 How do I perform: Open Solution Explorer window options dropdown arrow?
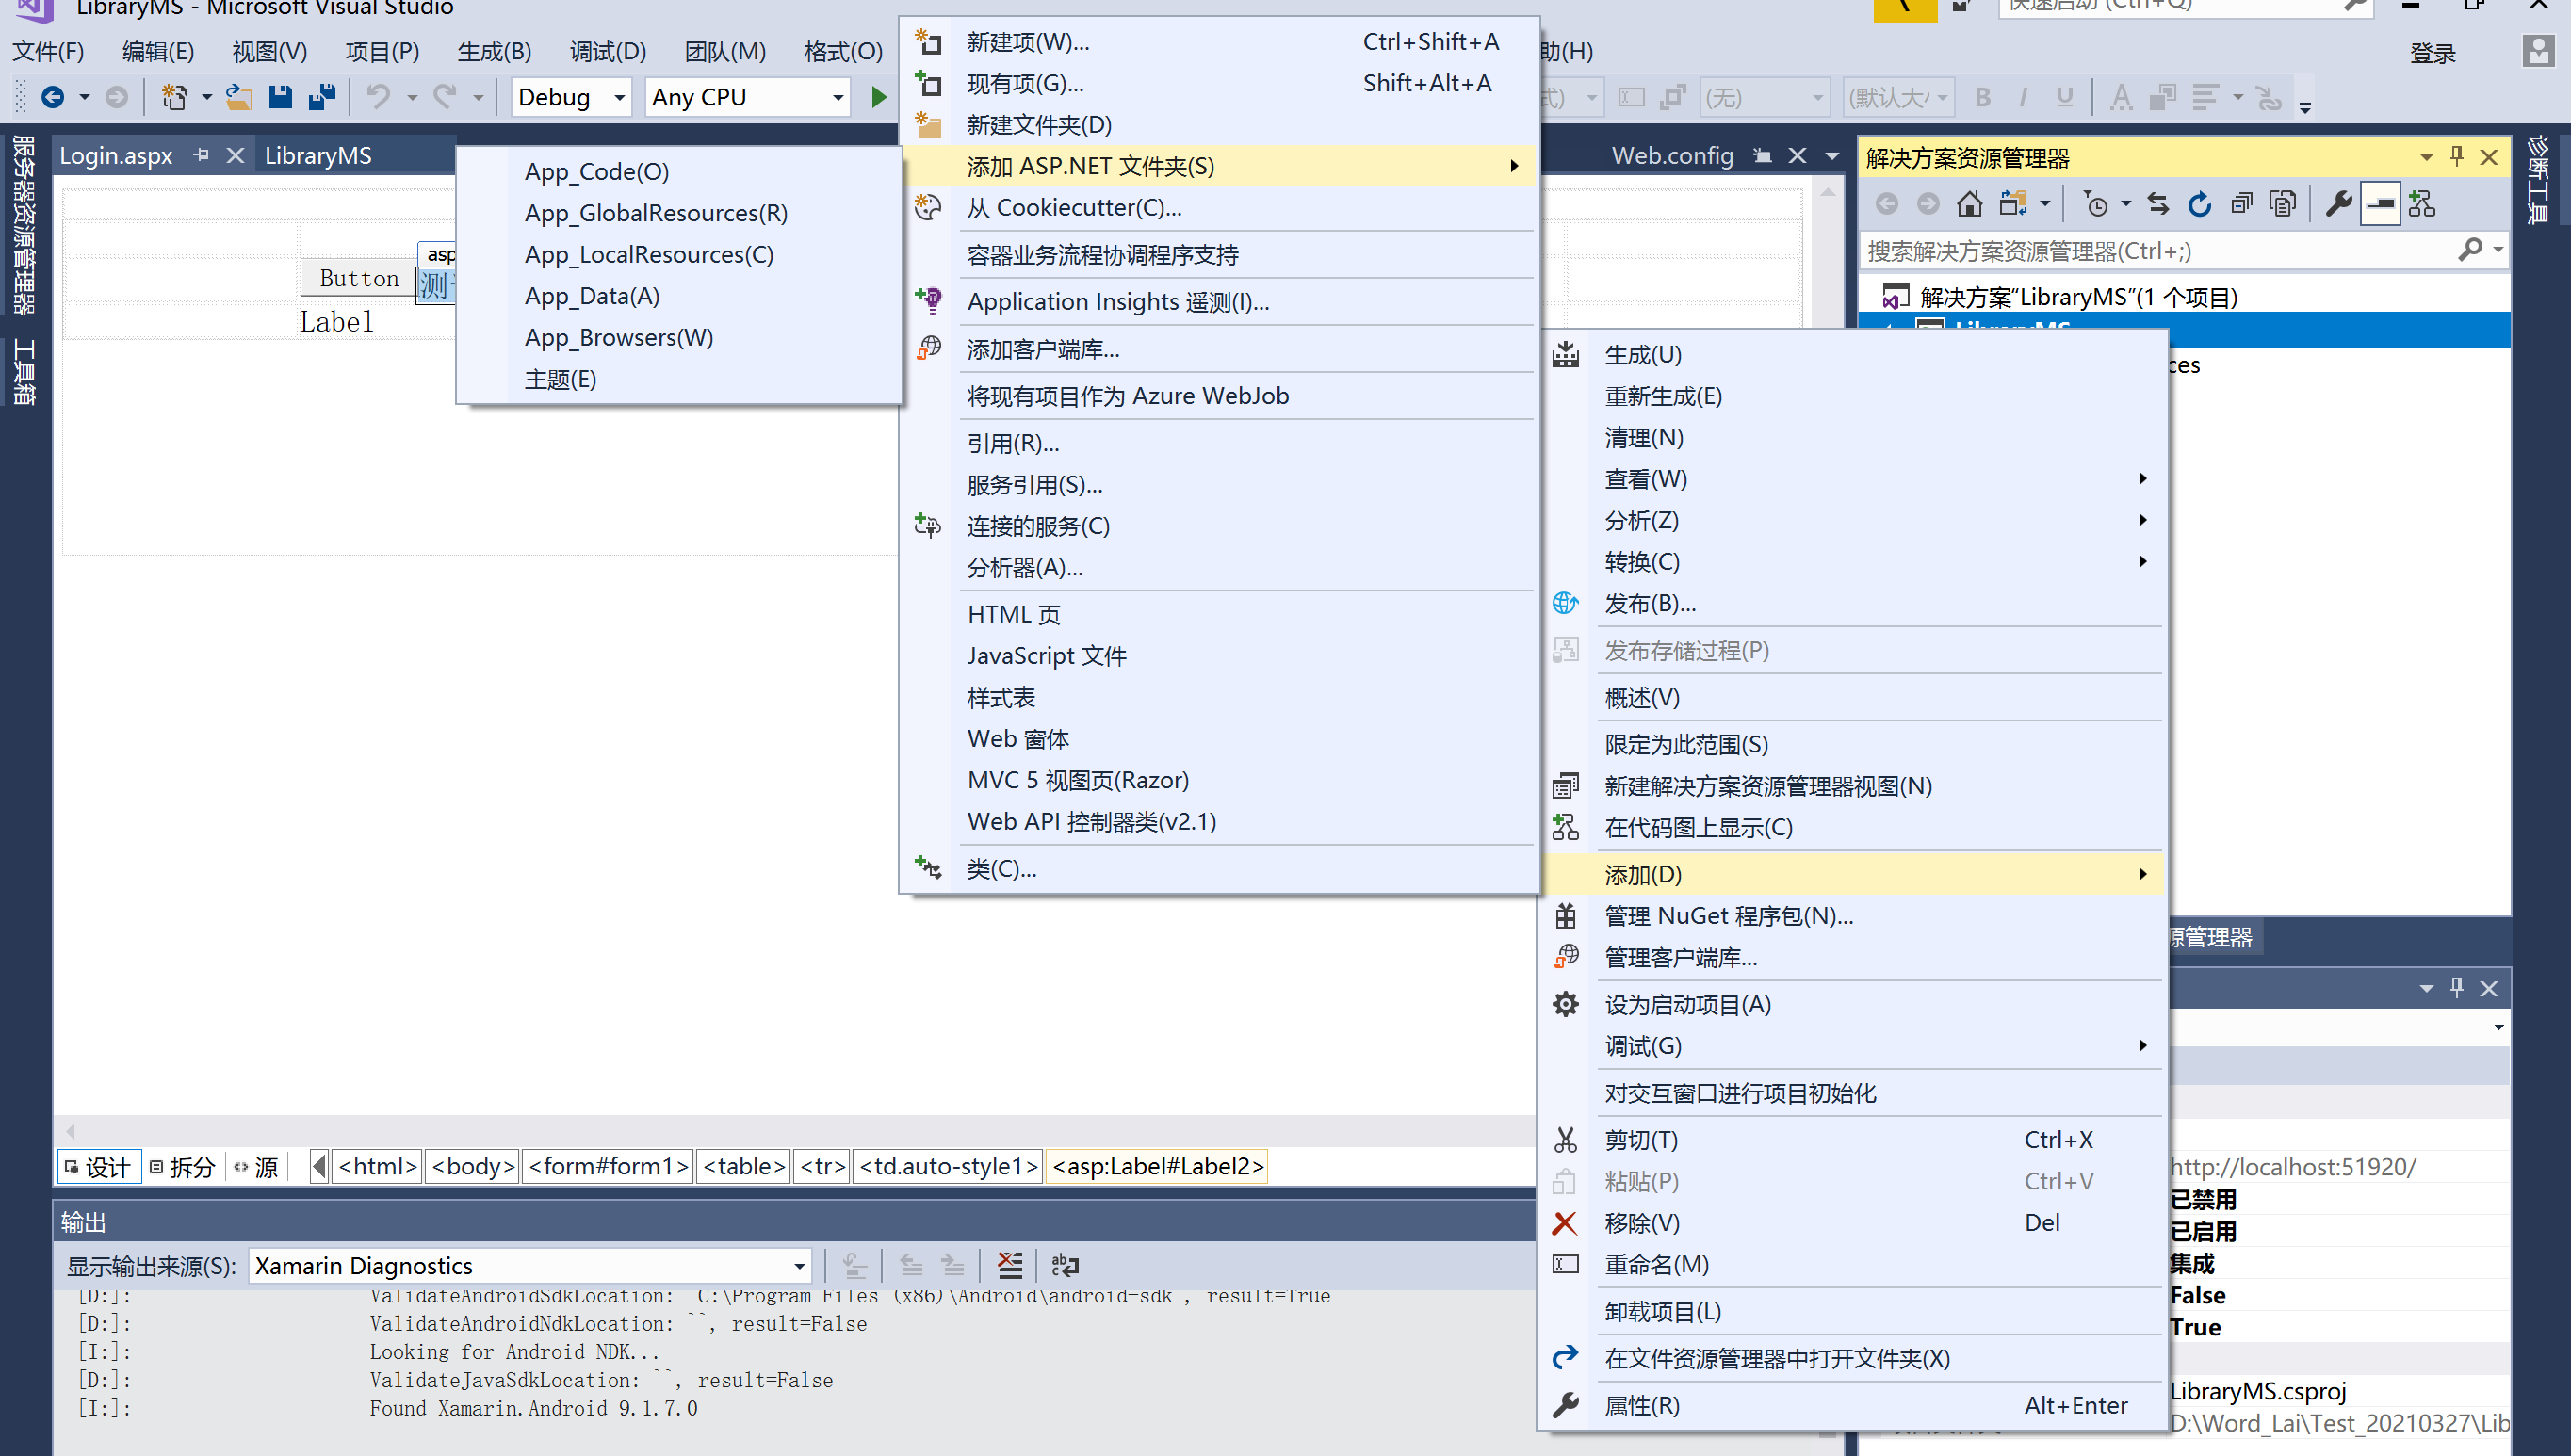point(2426,157)
